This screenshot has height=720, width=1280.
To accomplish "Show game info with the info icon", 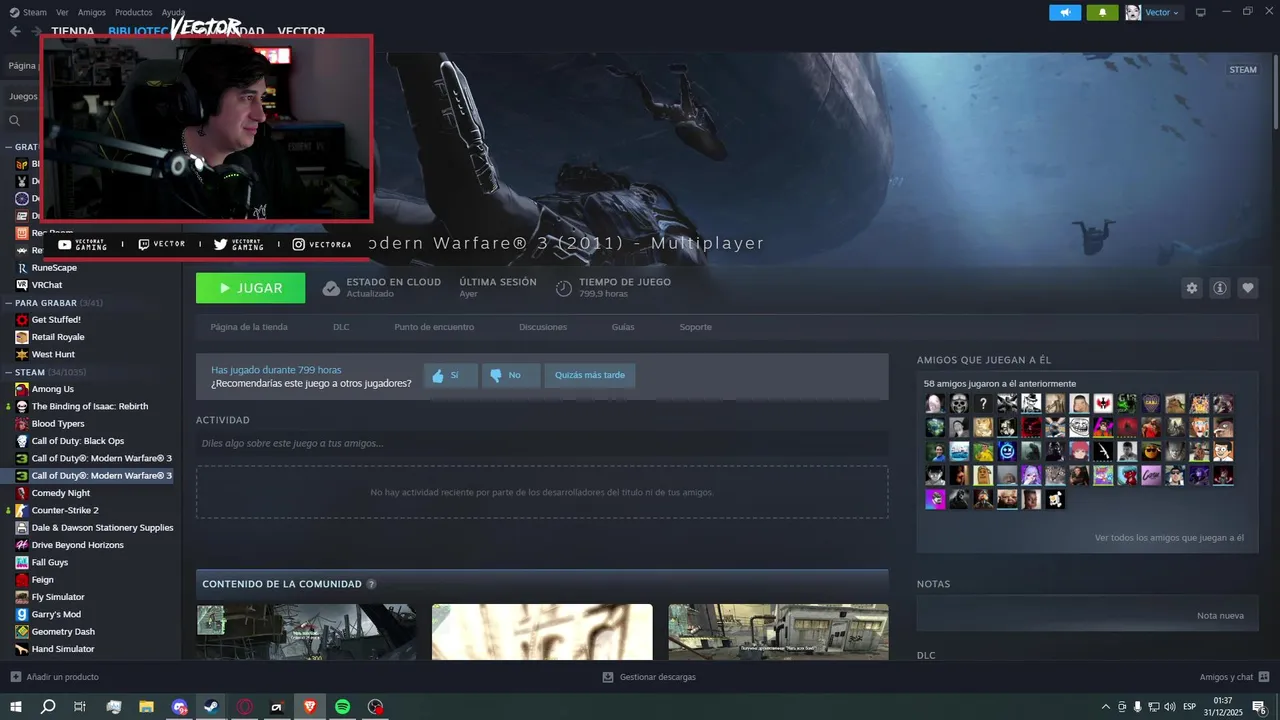I will click(x=1220, y=288).
